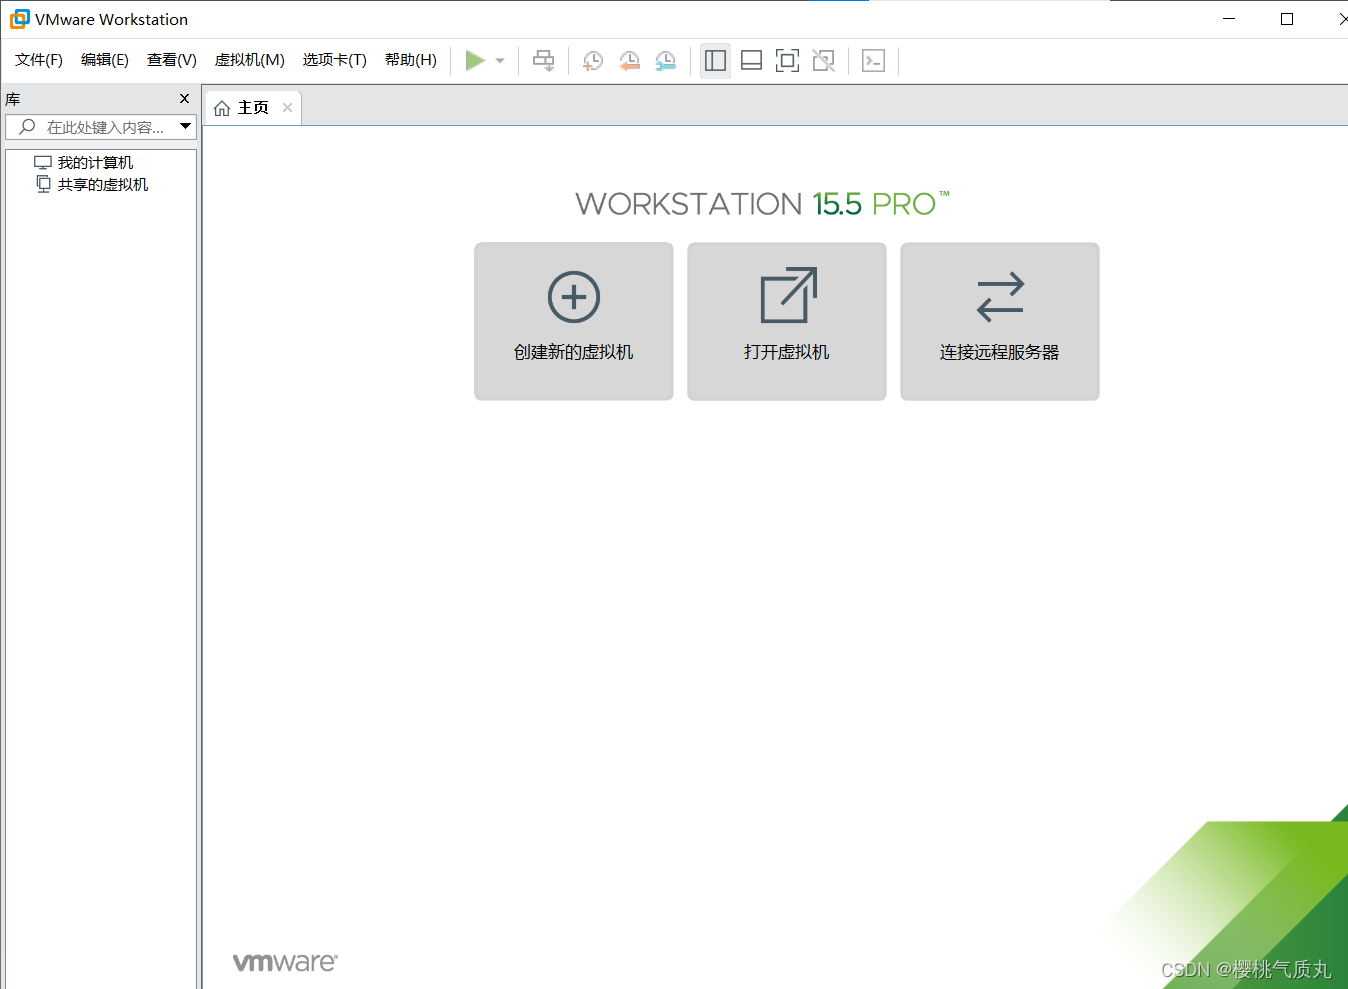The width and height of the screenshot is (1348, 989).
Task: Select 我的计算机 in the library tree
Action: click(95, 162)
